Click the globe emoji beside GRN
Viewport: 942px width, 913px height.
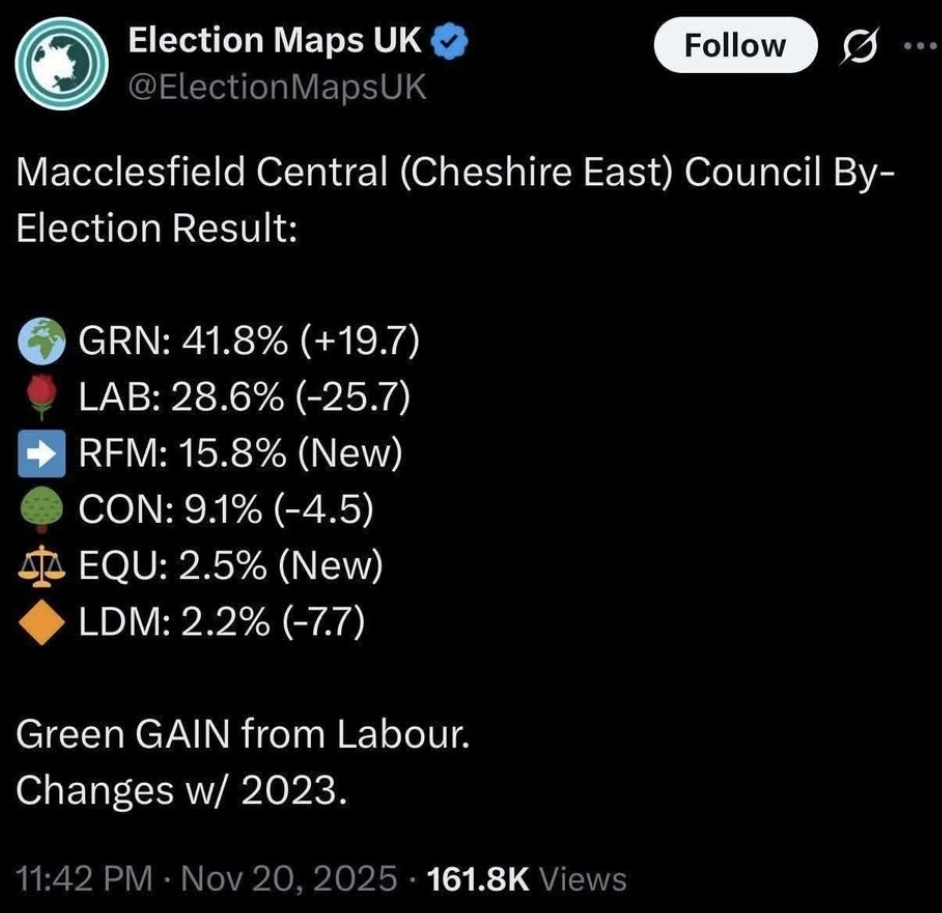42,343
